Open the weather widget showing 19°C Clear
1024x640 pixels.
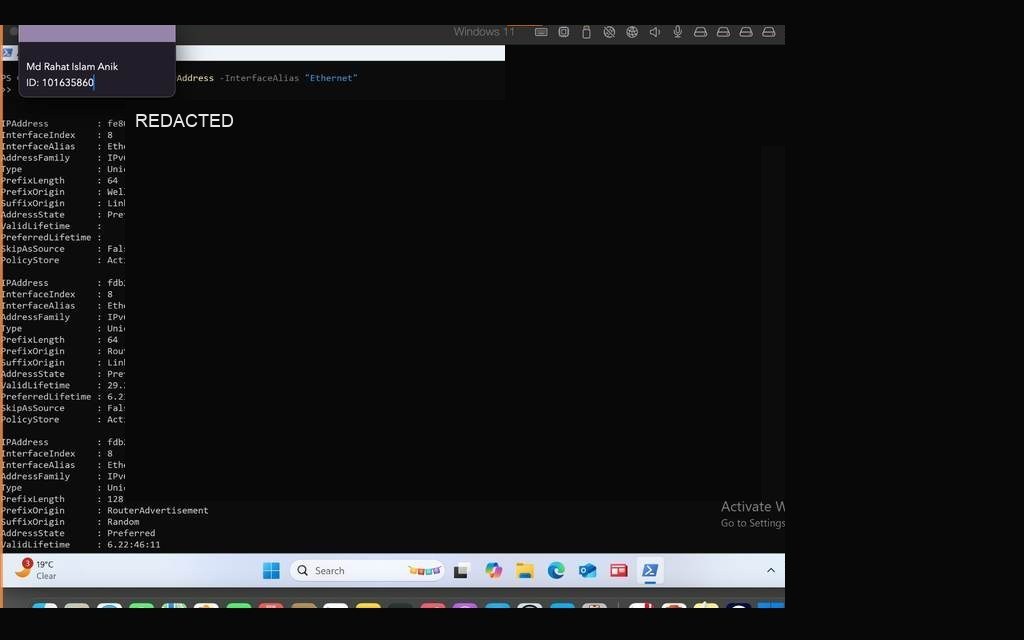(36, 569)
